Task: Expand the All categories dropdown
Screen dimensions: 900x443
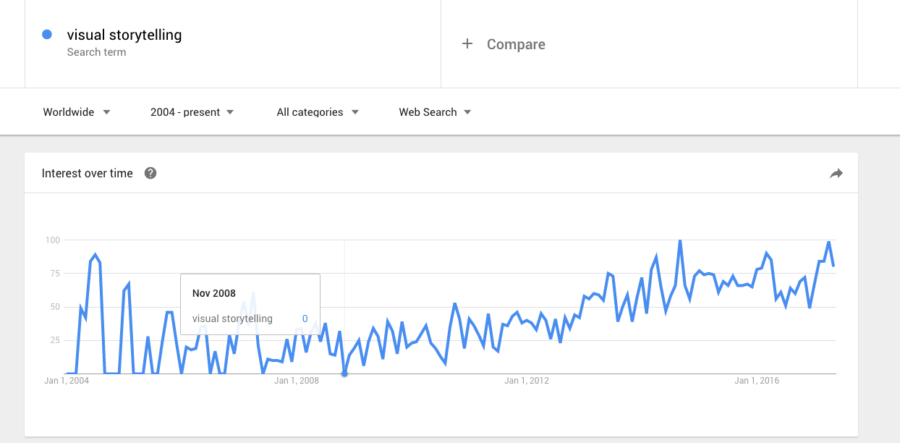Action: click(x=317, y=112)
